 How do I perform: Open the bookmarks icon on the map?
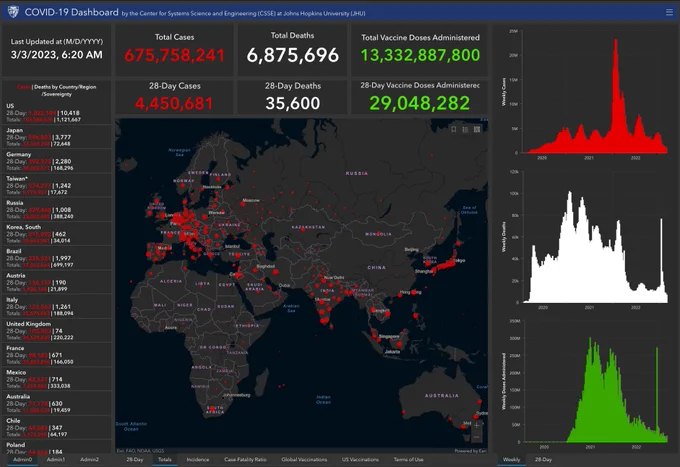click(454, 129)
